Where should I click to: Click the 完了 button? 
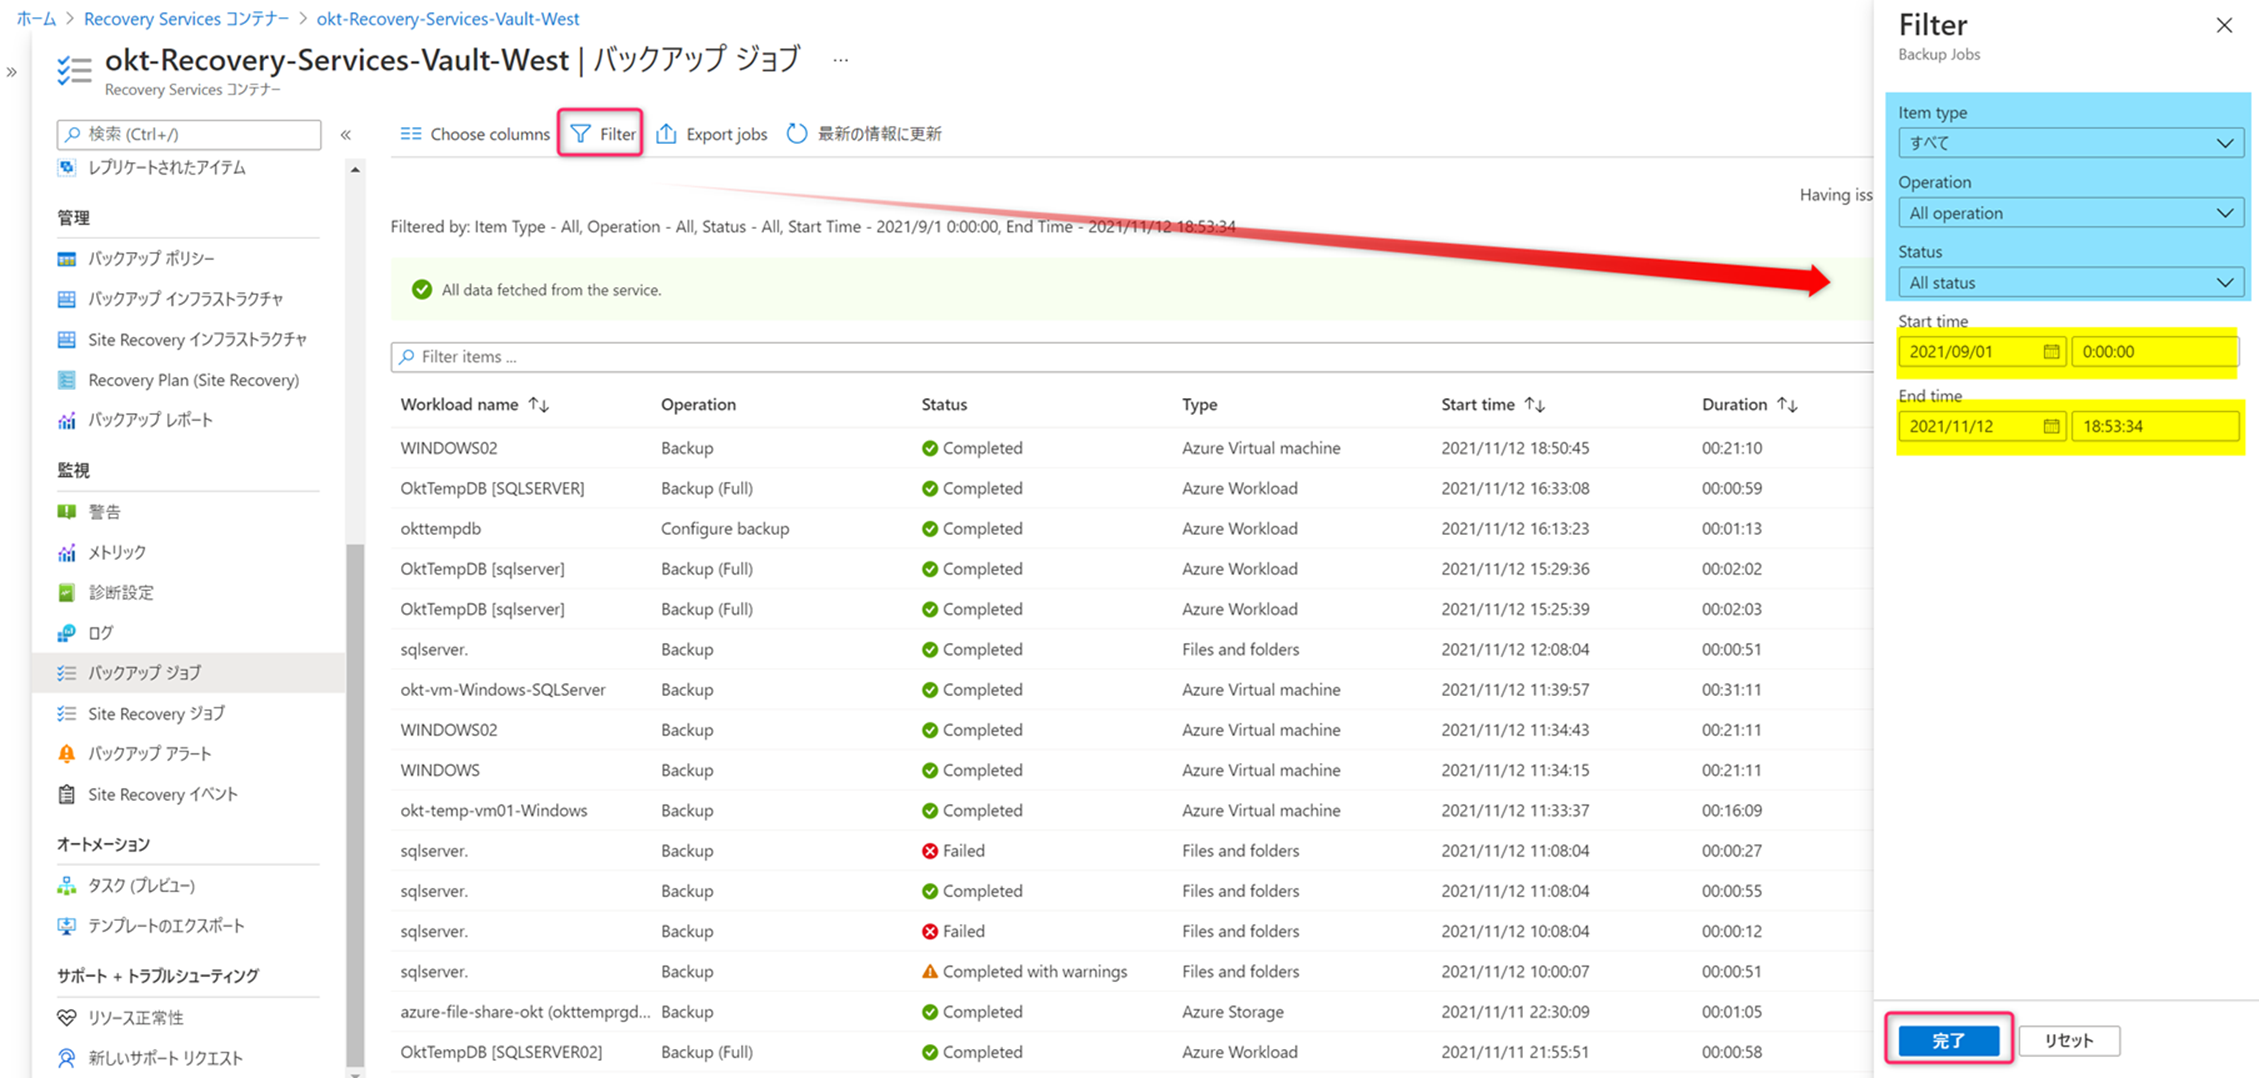pyautogui.click(x=1948, y=1041)
